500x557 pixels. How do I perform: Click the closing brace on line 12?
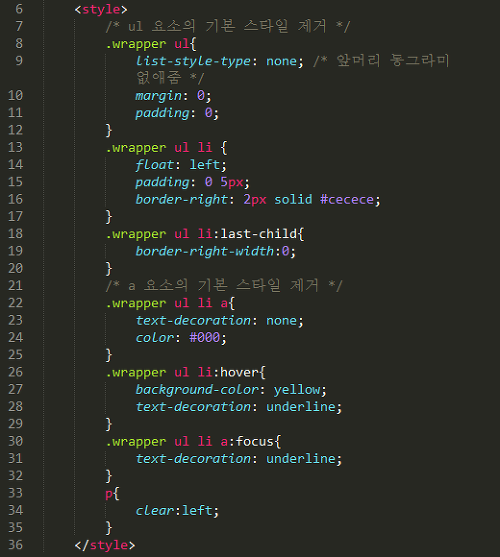109,130
